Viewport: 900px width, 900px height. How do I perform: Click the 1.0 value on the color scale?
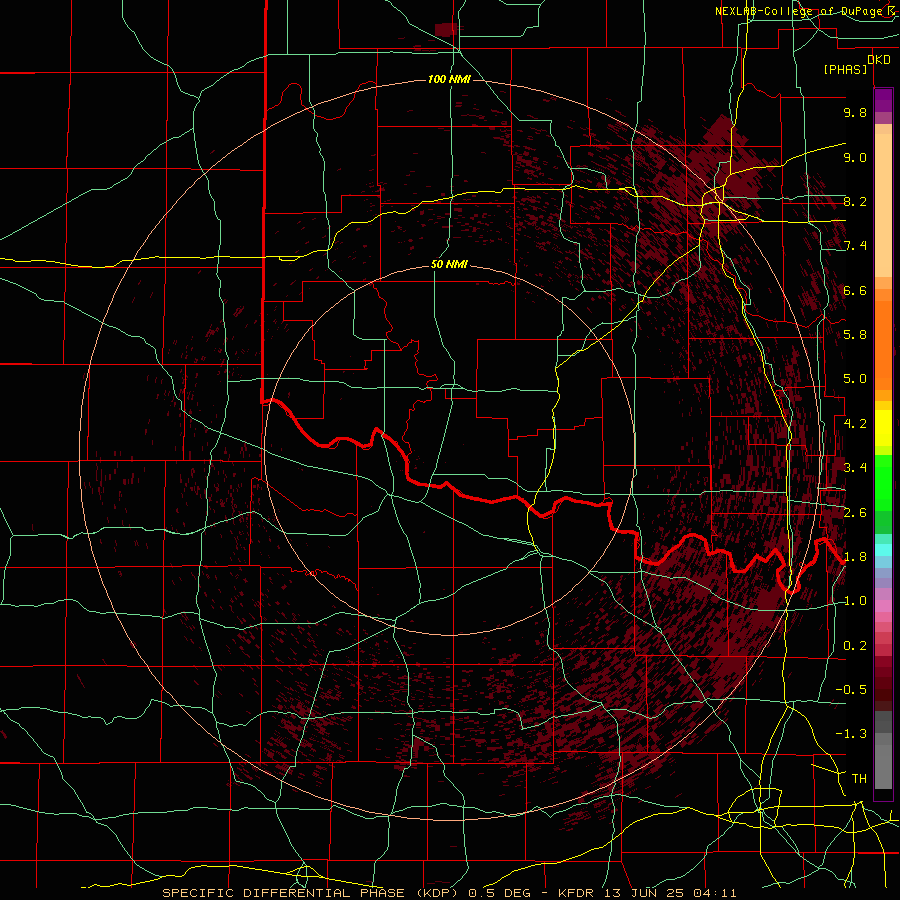tap(855, 601)
